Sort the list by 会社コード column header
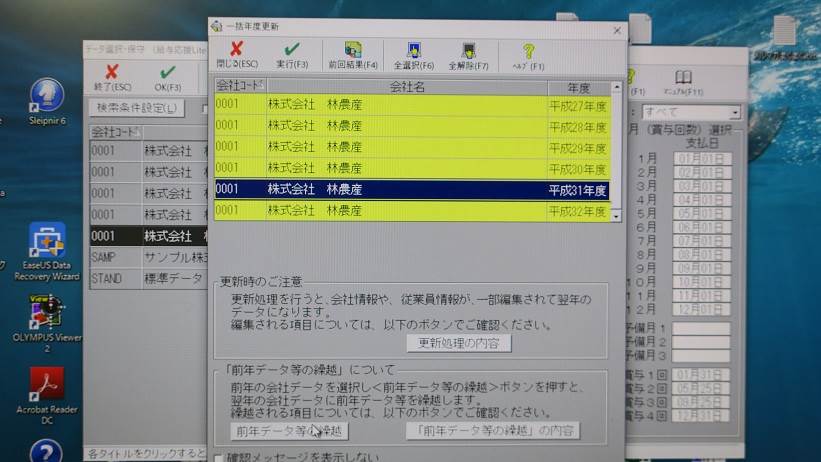The height and width of the screenshot is (462, 821). (238, 87)
